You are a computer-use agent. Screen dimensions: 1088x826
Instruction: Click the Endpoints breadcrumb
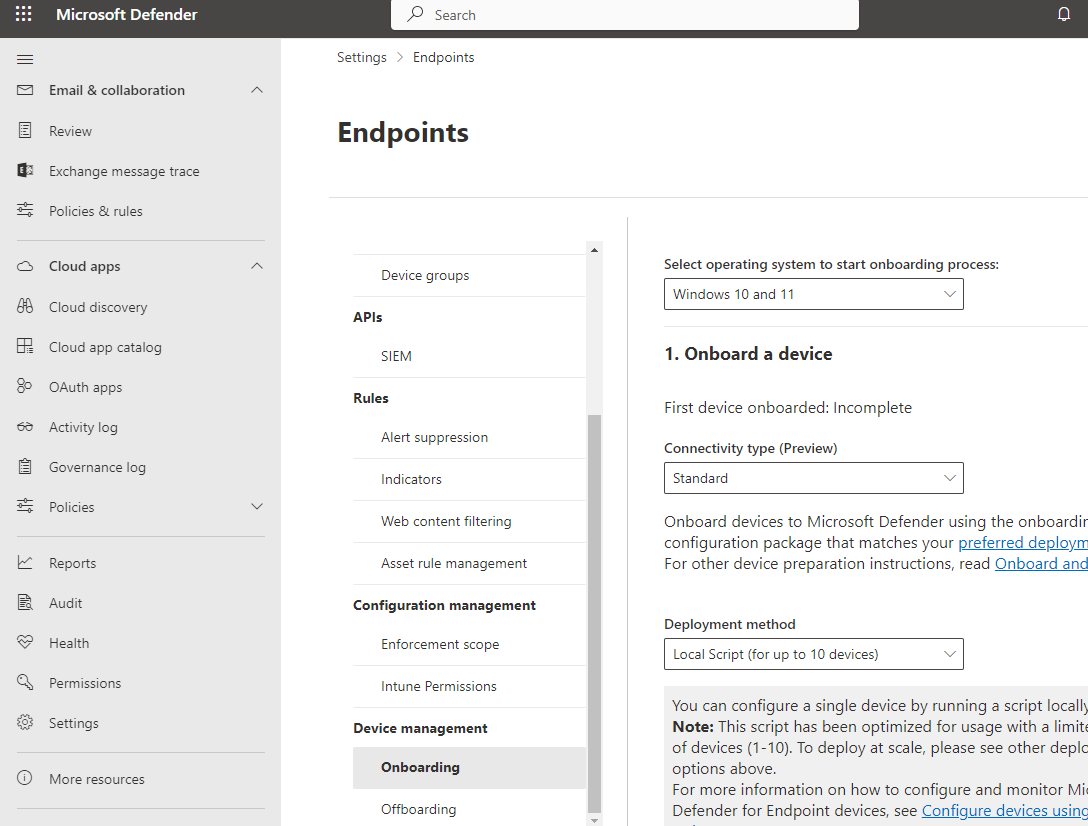click(x=443, y=58)
